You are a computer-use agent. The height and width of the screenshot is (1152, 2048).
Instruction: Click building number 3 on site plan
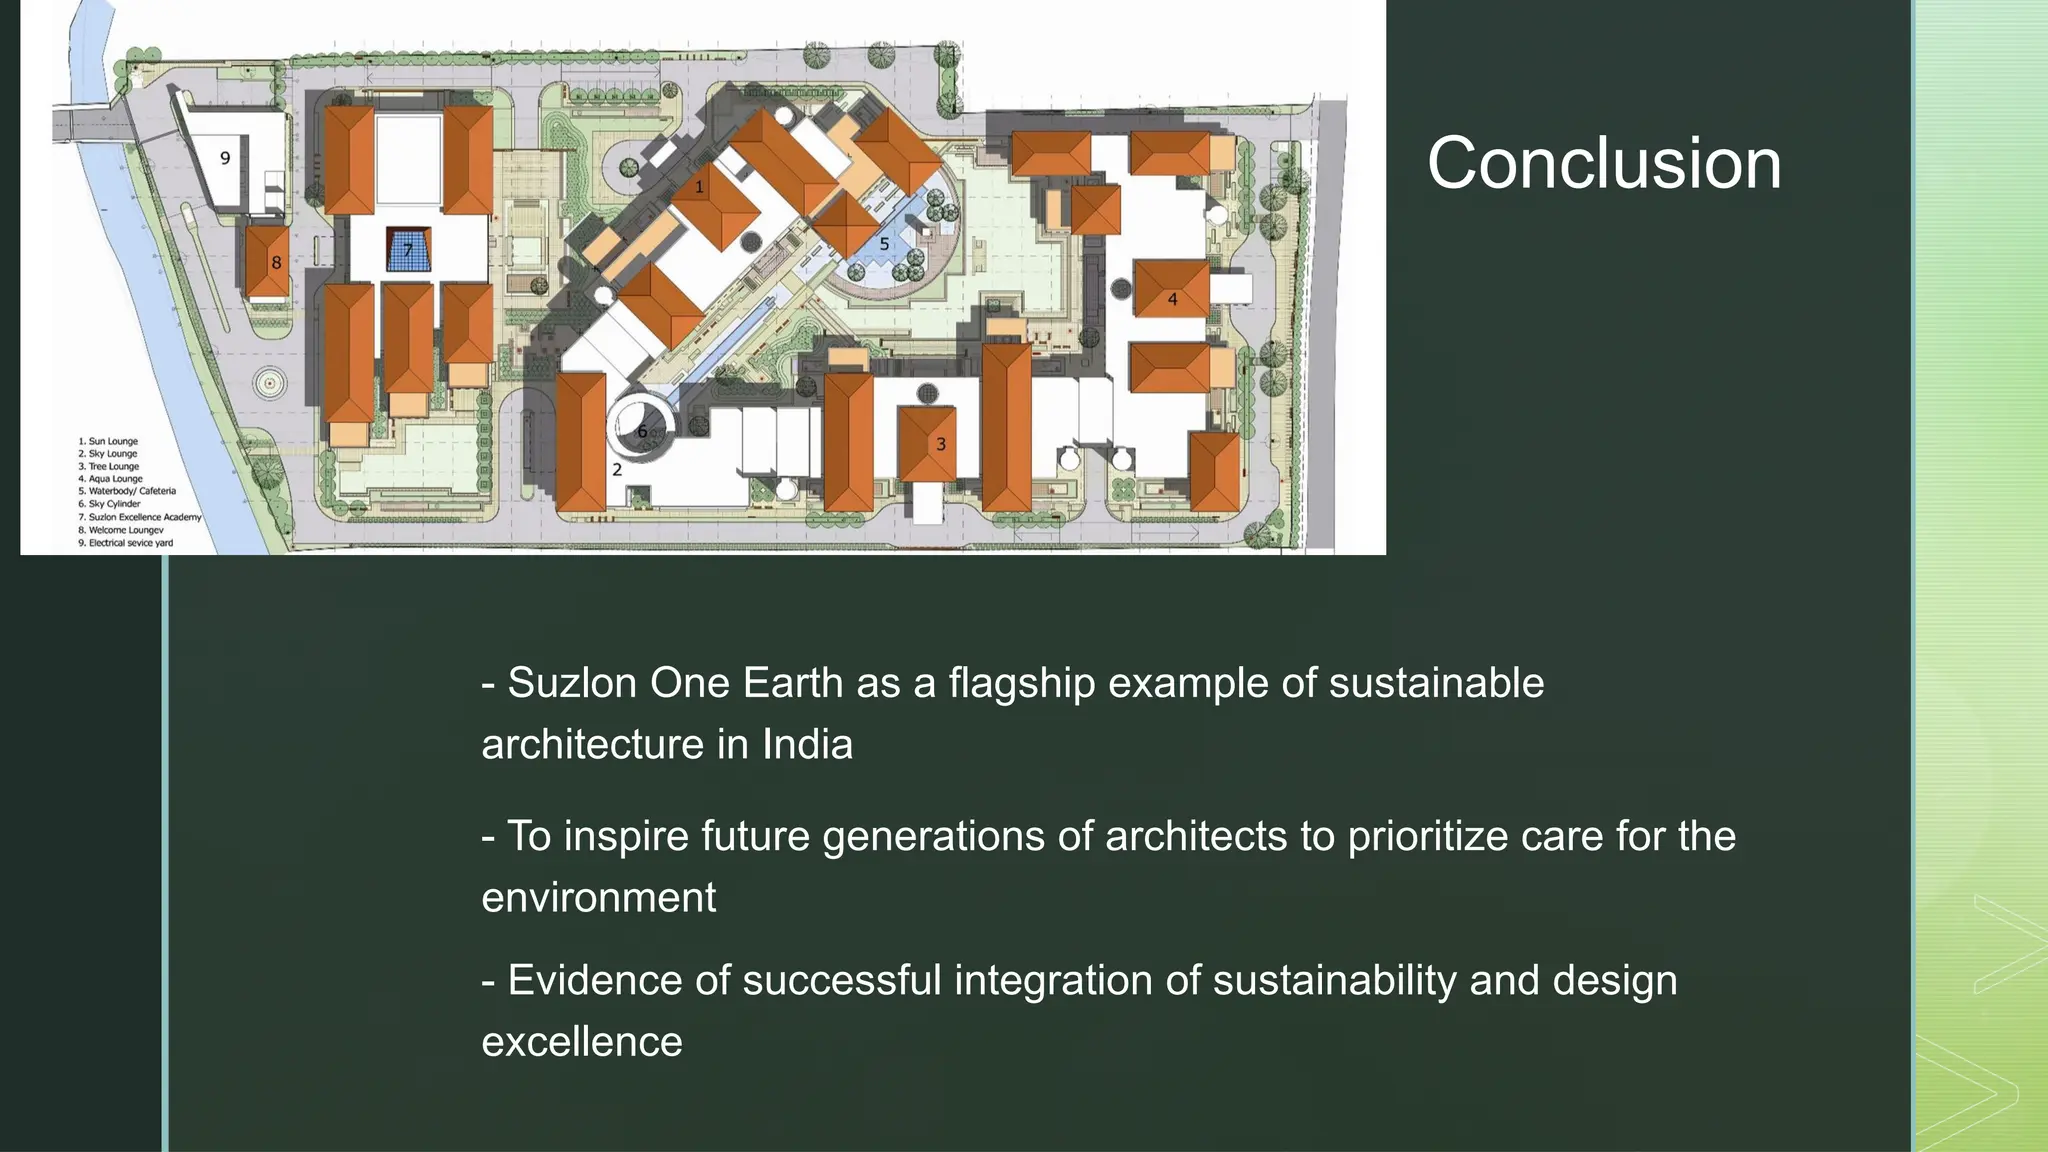click(x=940, y=444)
